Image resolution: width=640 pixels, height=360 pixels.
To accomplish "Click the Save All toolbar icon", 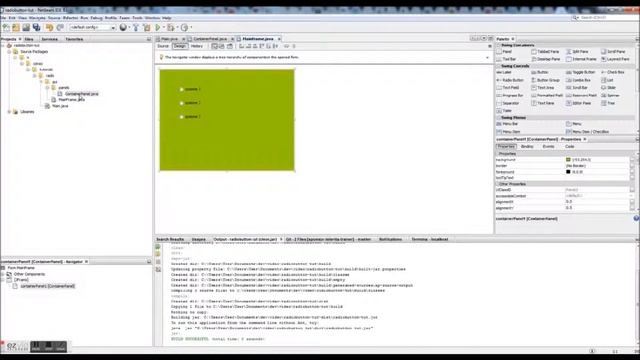I will tap(37, 27).
